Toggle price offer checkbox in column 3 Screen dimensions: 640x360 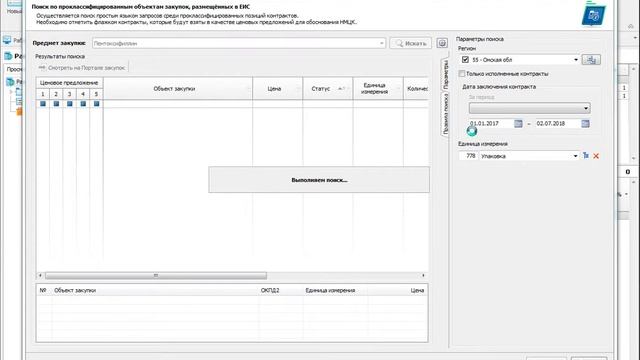point(70,104)
